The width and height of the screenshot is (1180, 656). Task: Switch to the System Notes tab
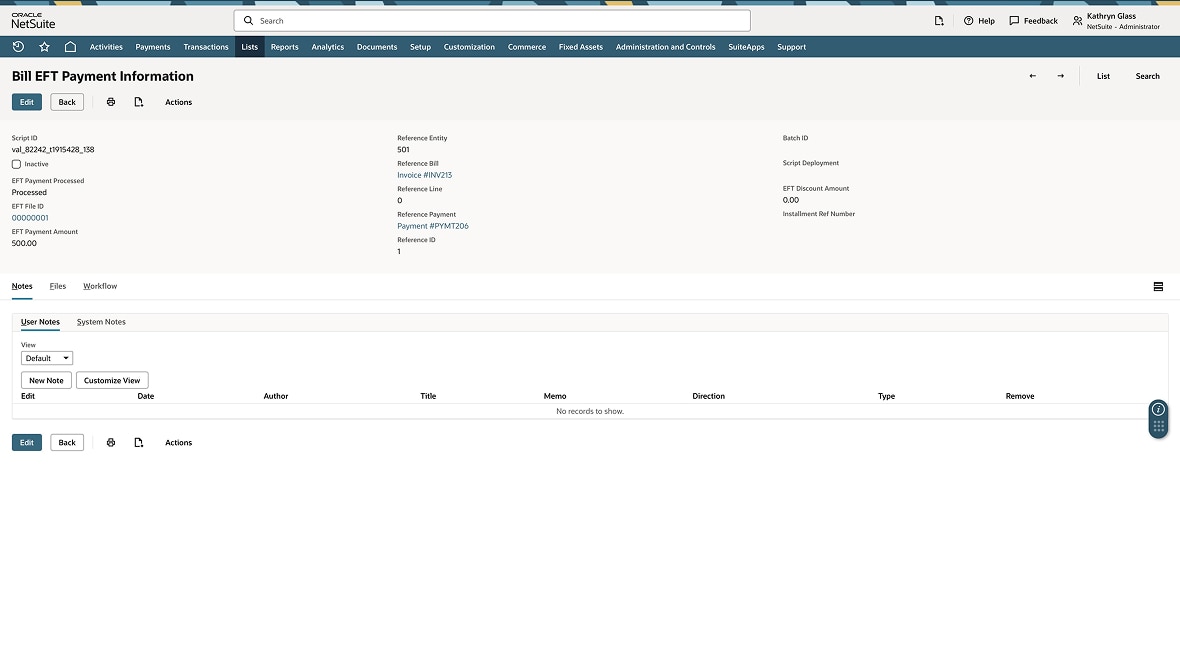[x=101, y=322]
